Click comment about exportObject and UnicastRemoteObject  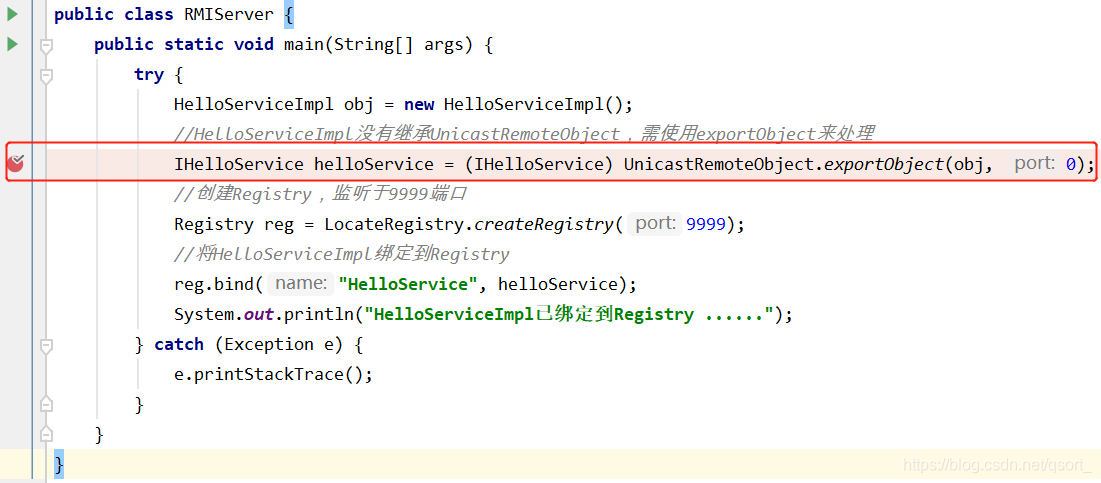coord(524,133)
